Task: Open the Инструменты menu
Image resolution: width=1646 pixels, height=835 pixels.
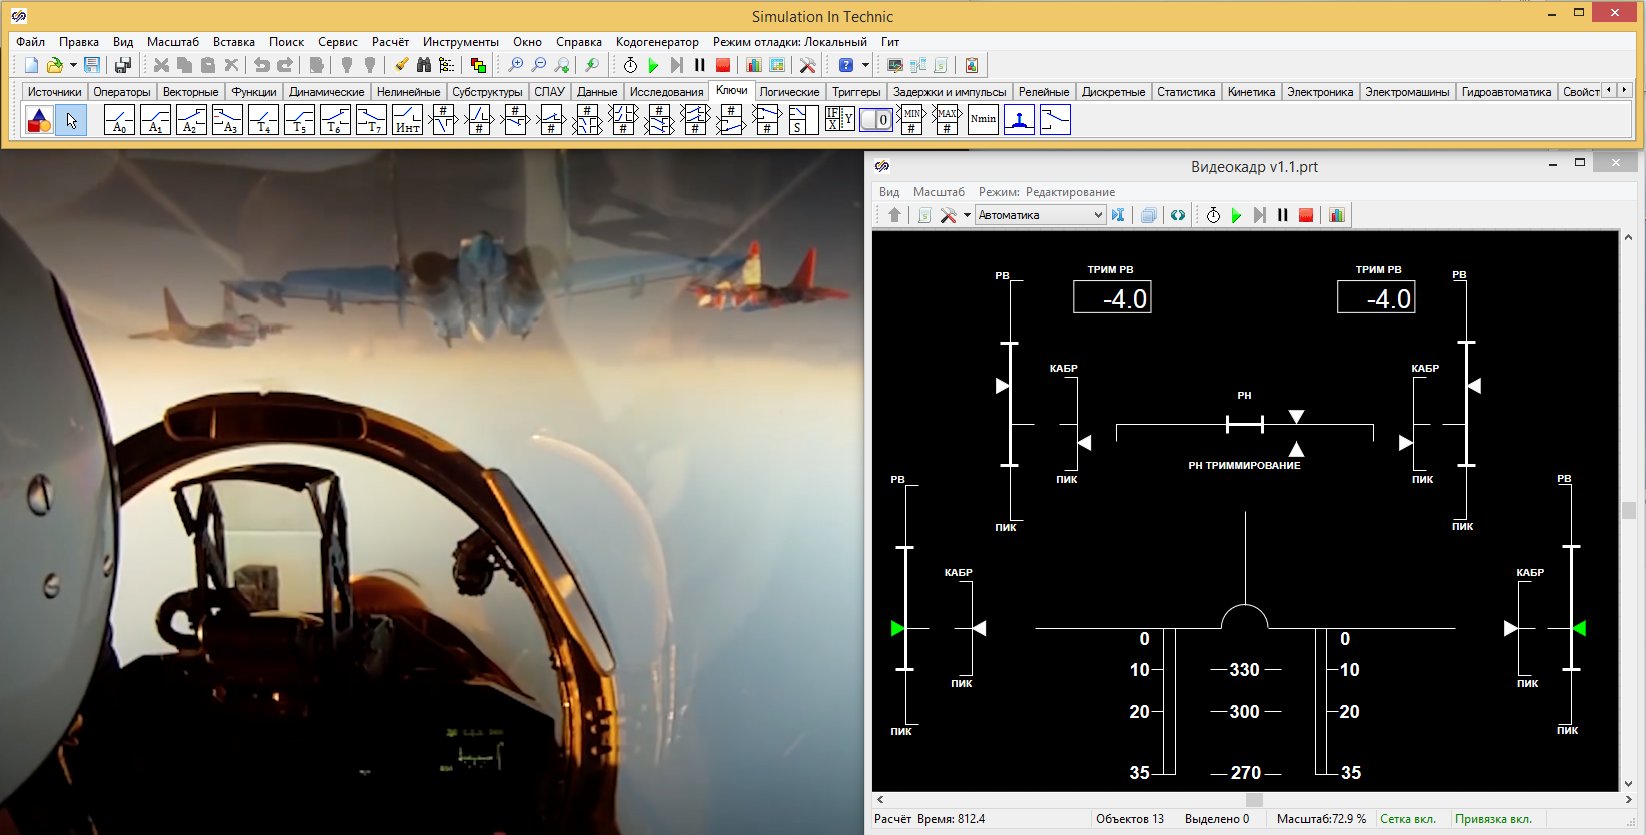Action: 460,42
